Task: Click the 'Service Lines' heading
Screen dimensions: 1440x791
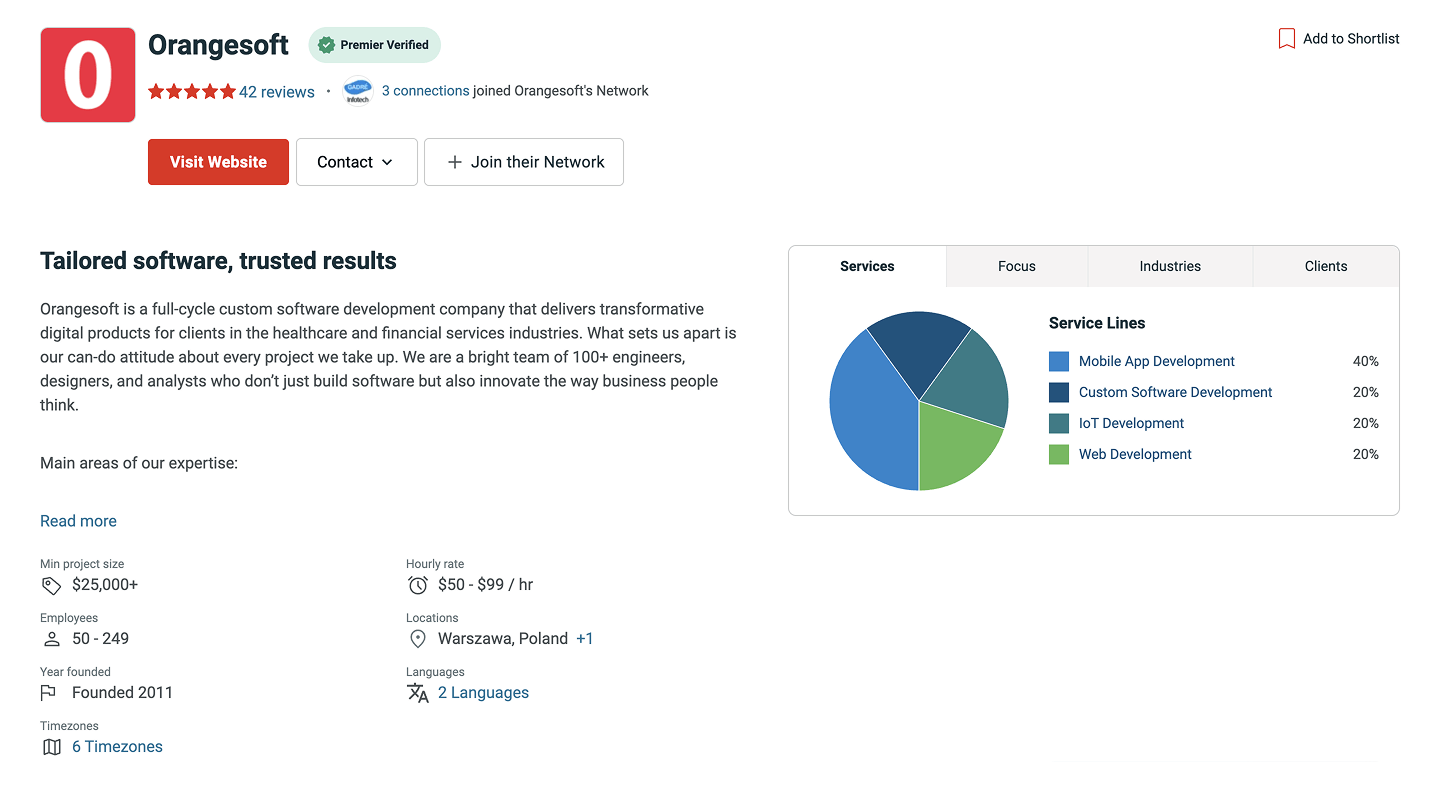Action: click(x=1097, y=323)
